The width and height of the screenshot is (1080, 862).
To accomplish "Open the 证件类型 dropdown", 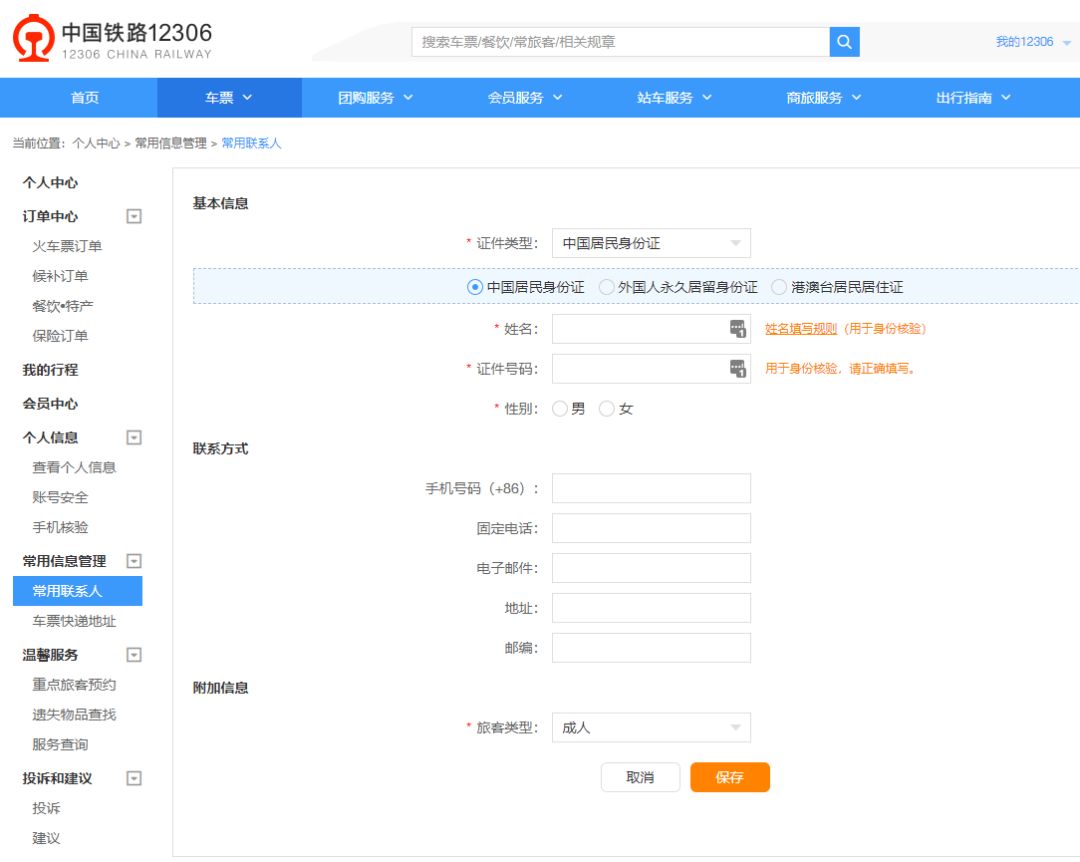I will pos(651,243).
